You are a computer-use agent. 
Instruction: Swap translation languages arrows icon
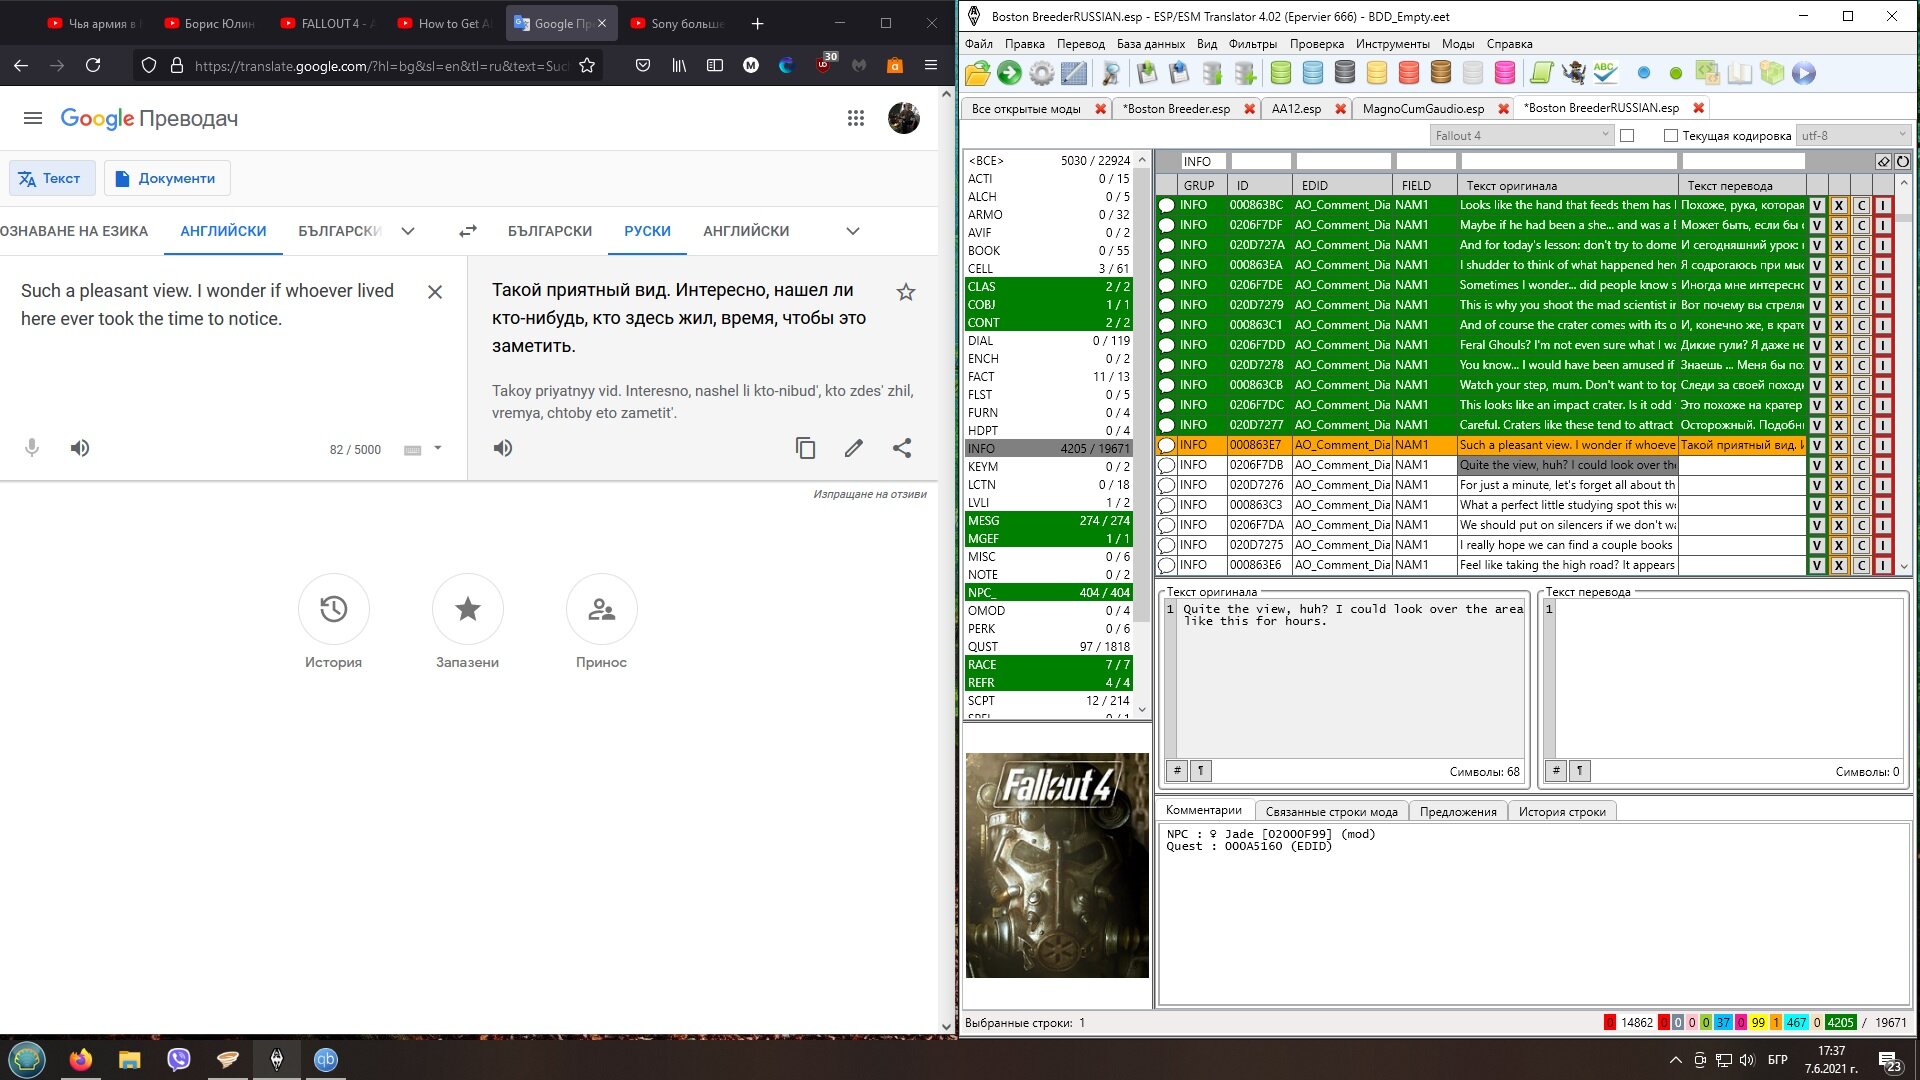point(467,231)
